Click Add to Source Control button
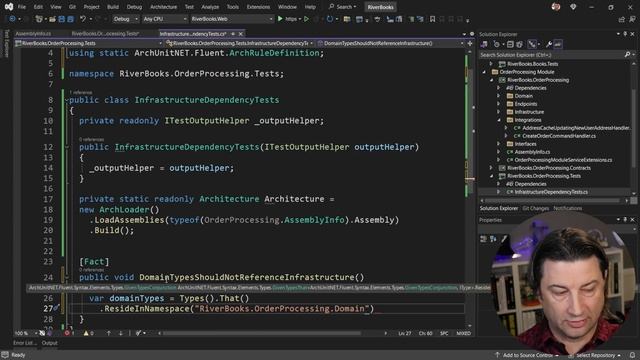640x360 pixels. click(x=526, y=355)
